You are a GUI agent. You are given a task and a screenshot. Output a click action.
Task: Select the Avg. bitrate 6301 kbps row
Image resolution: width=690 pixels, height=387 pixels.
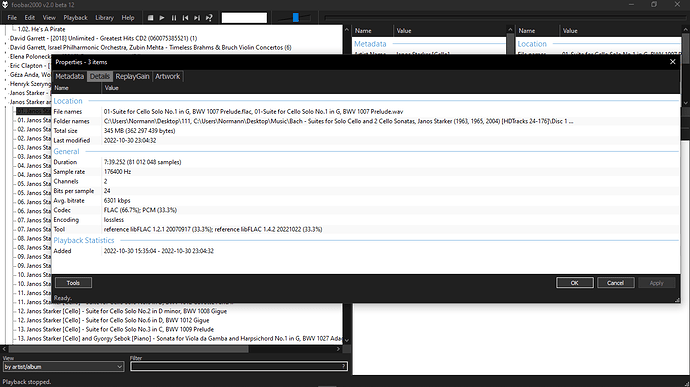pyautogui.click(x=366, y=201)
